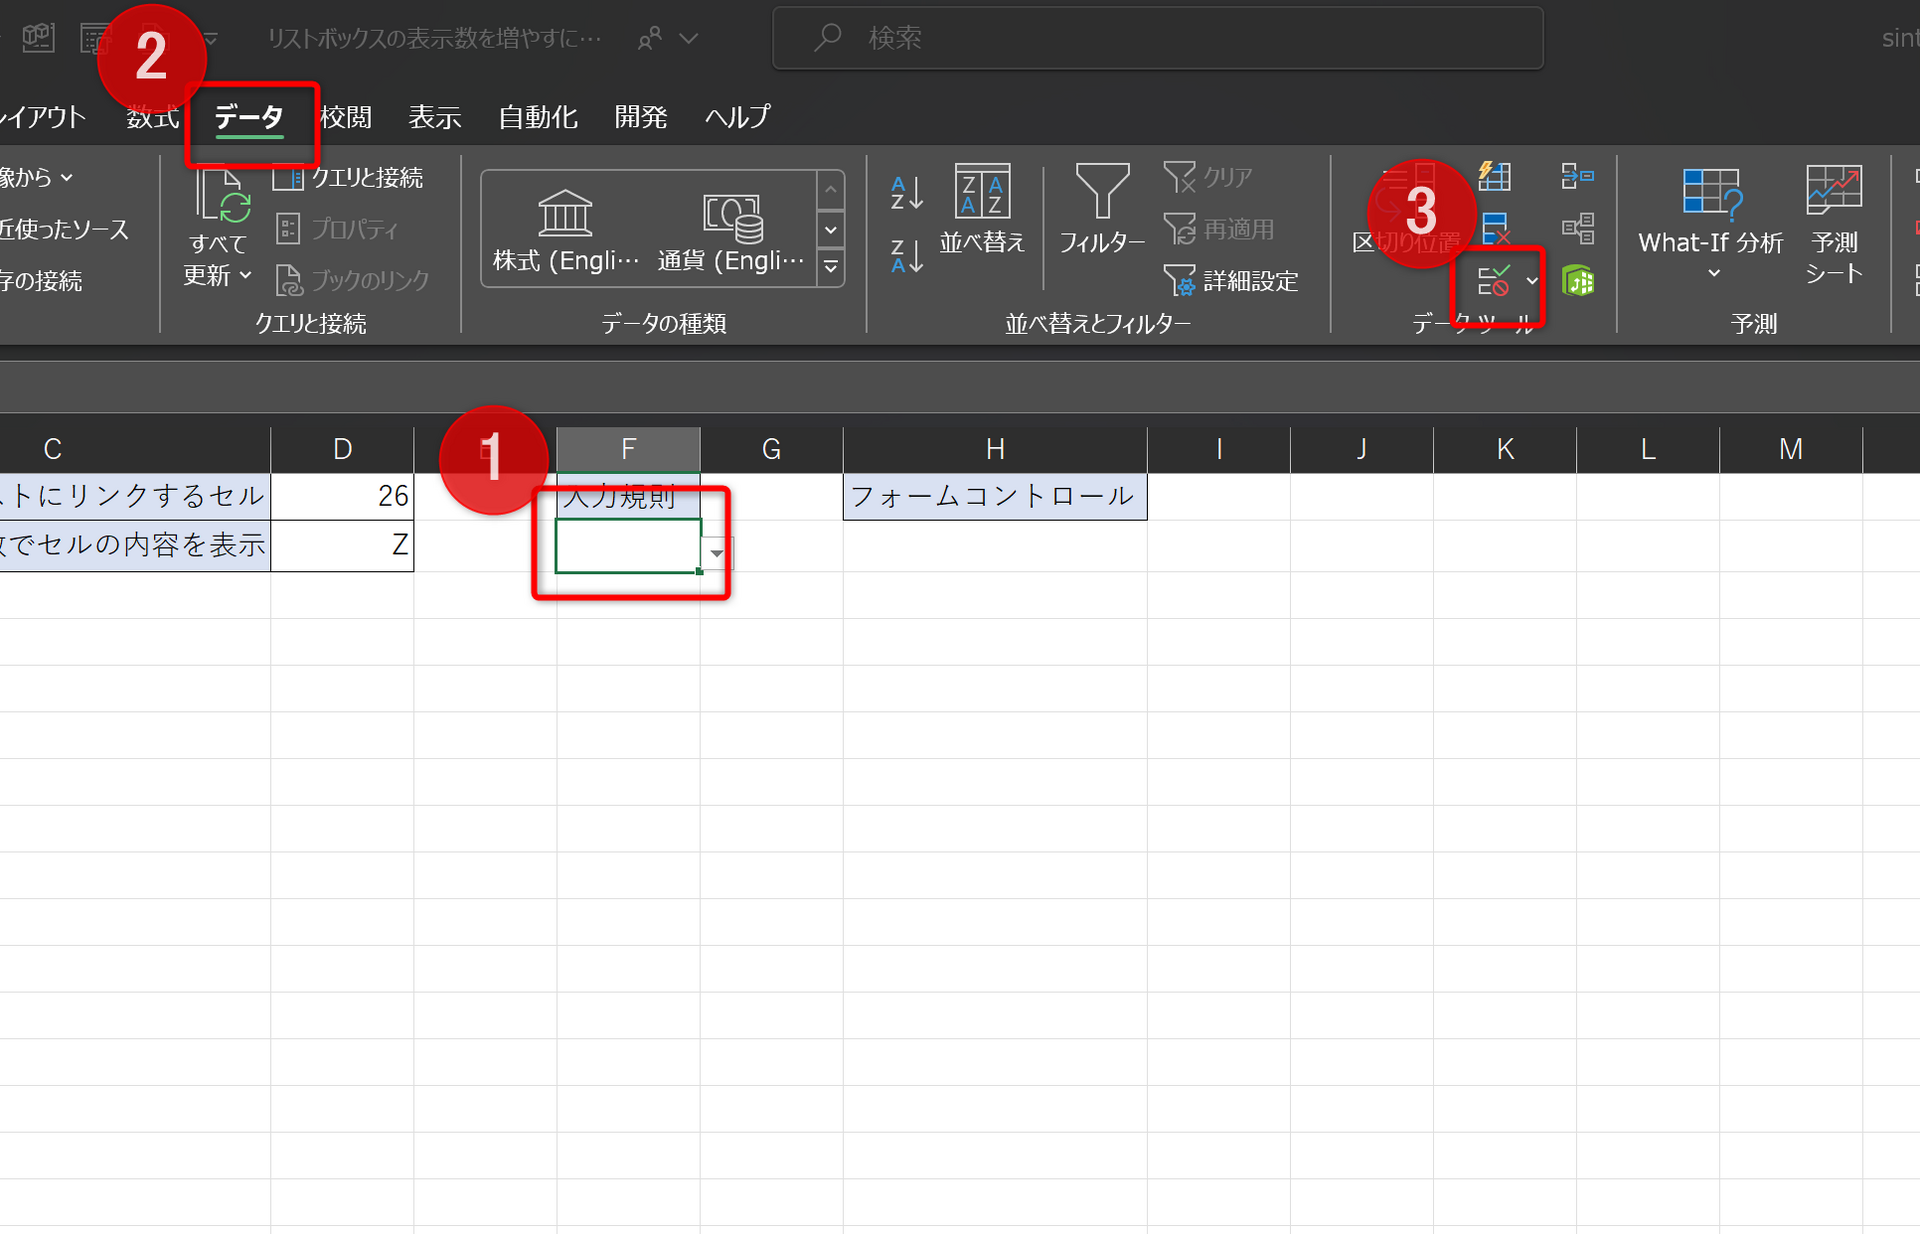Click the 詳細設定 advanced filter button
Image resolution: width=1920 pixels, height=1234 pixels.
(x=1231, y=281)
